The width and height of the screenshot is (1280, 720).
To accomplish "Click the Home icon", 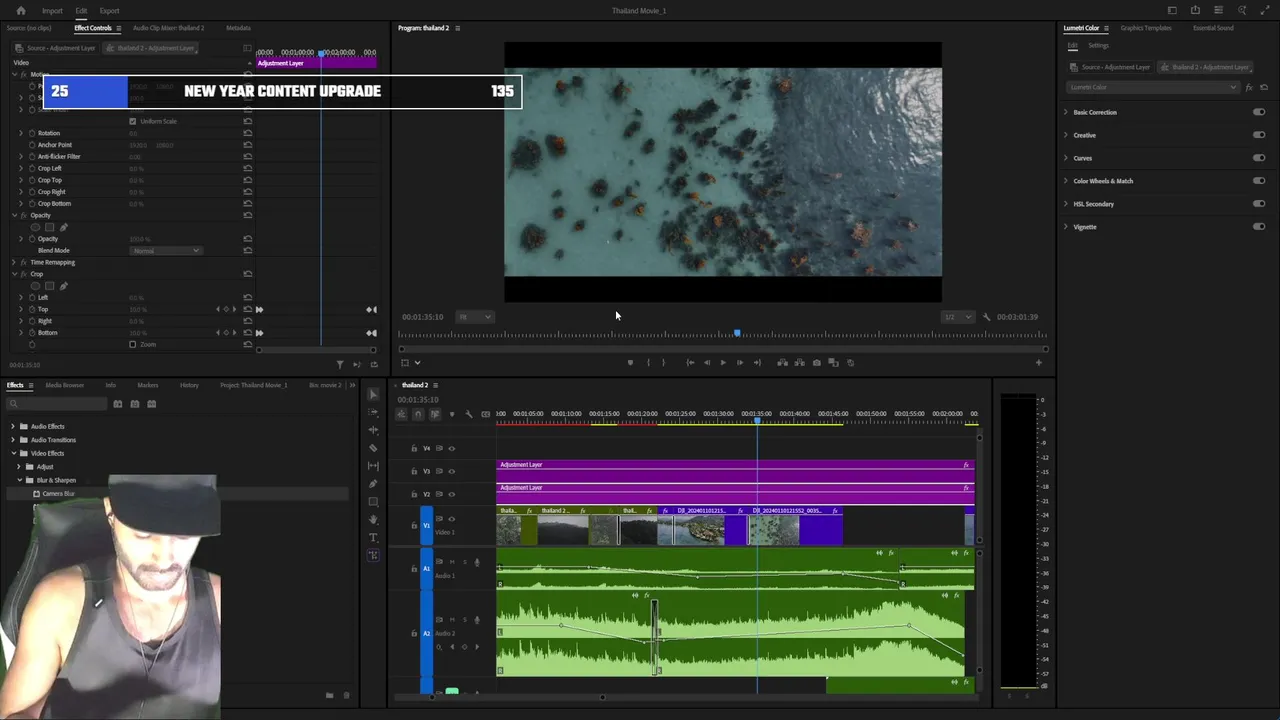I will coord(20,11).
